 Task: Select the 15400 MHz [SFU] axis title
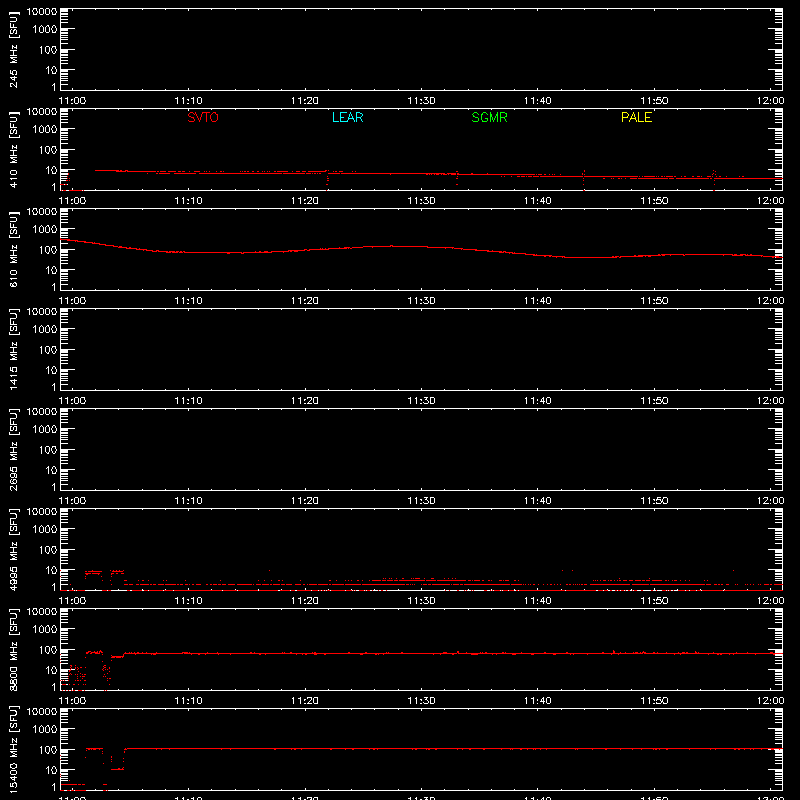click(x=13, y=749)
